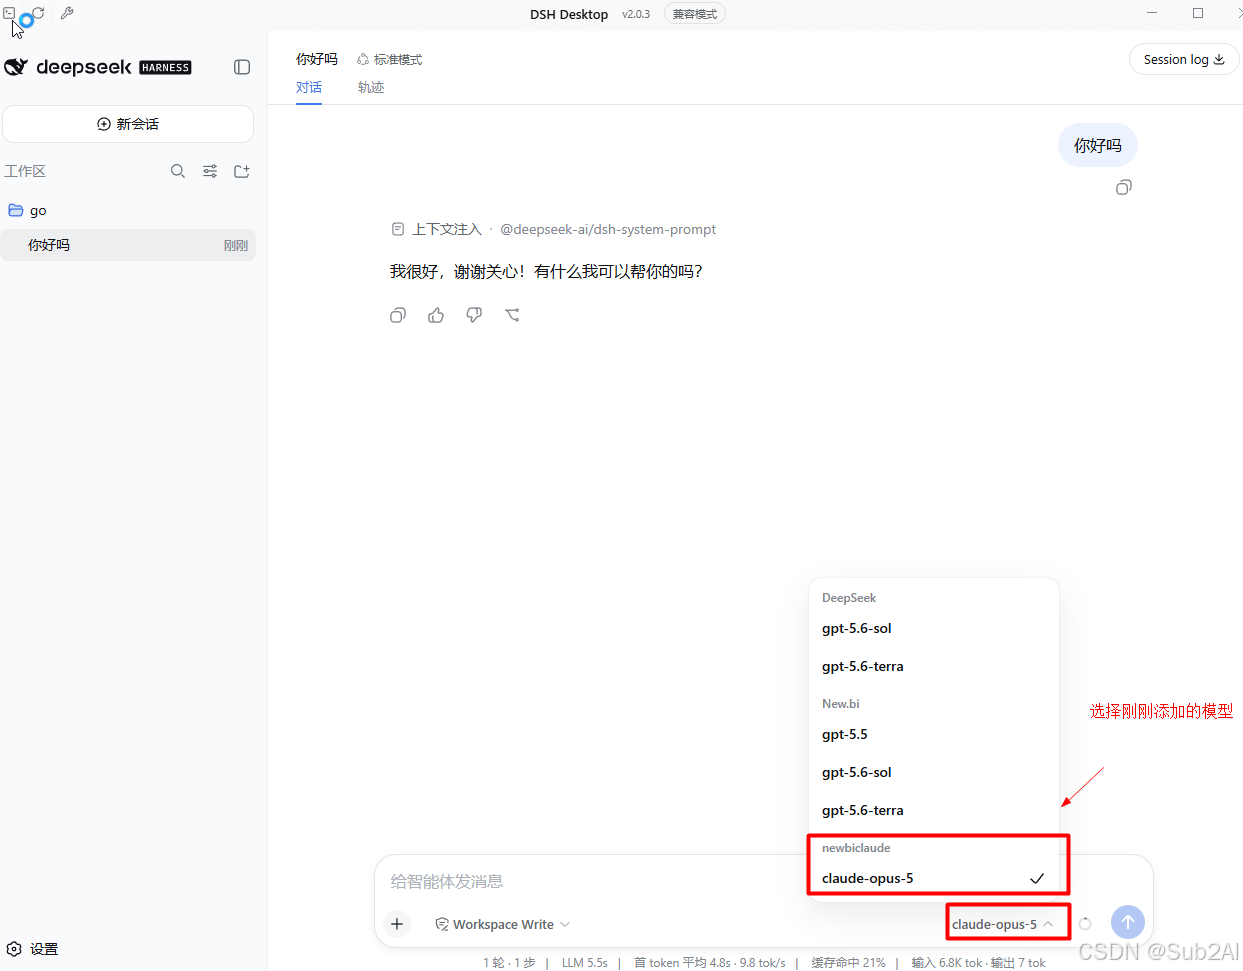Give the reply a thumbs down

(x=474, y=315)
